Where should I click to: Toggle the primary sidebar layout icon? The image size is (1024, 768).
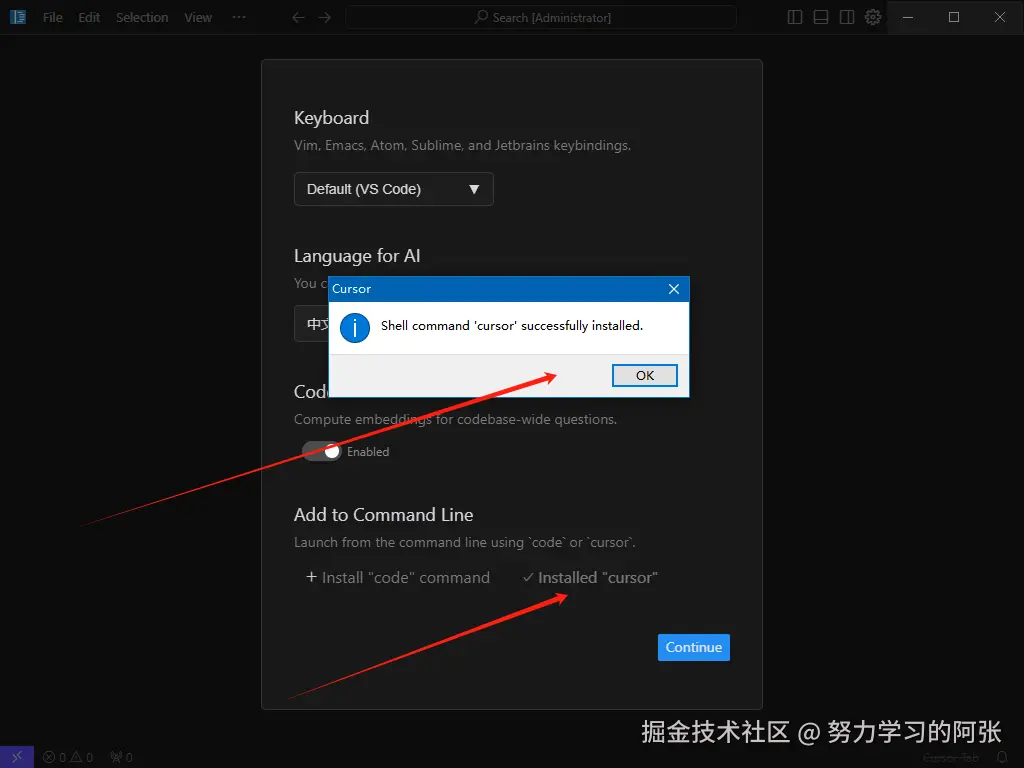click(x=795, y=18)
